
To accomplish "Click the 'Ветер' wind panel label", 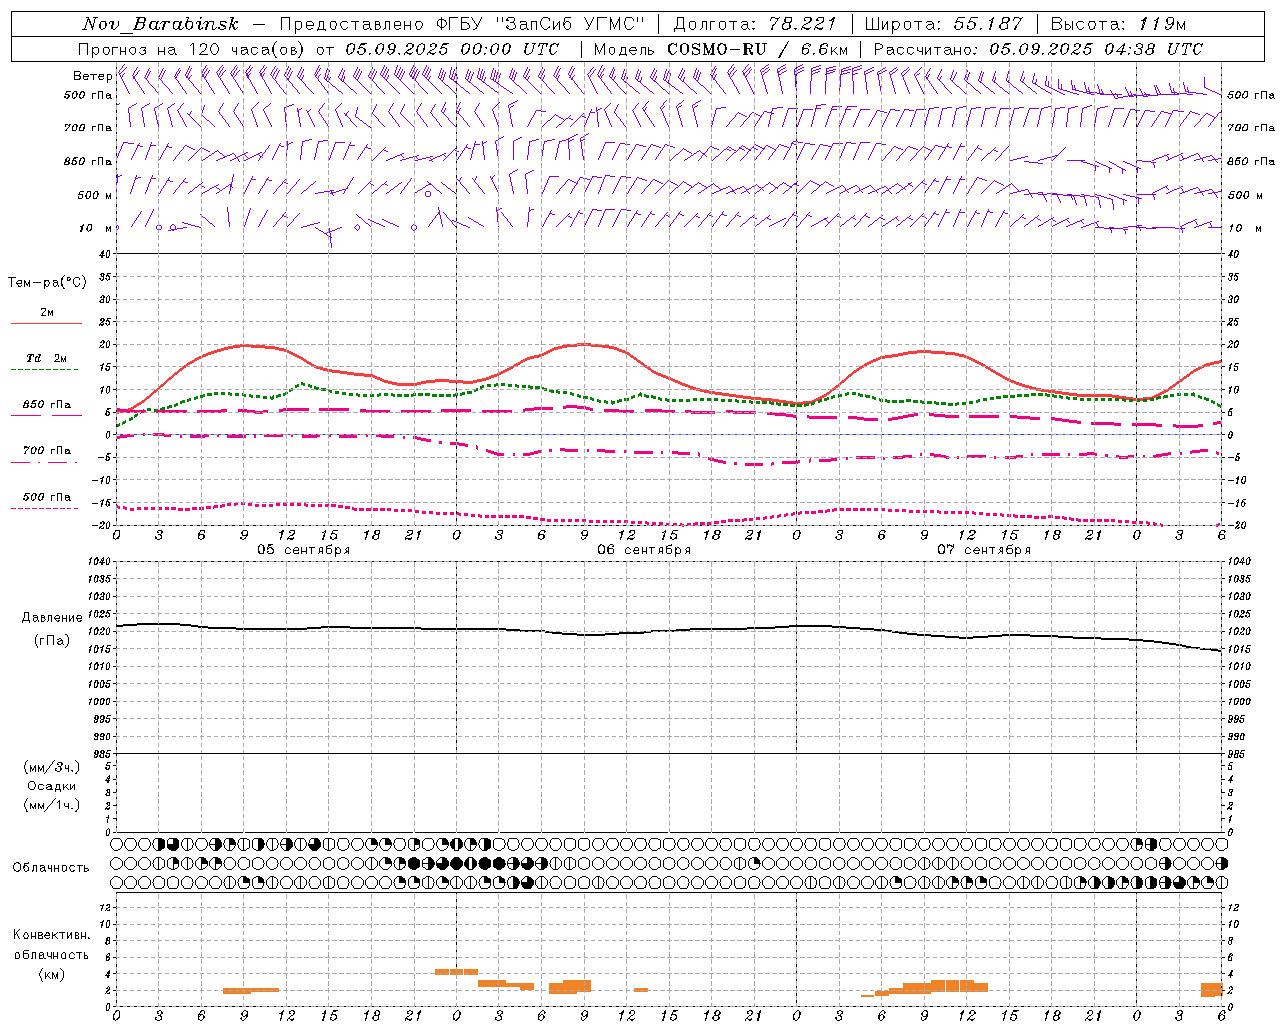I will click(92, 76).
